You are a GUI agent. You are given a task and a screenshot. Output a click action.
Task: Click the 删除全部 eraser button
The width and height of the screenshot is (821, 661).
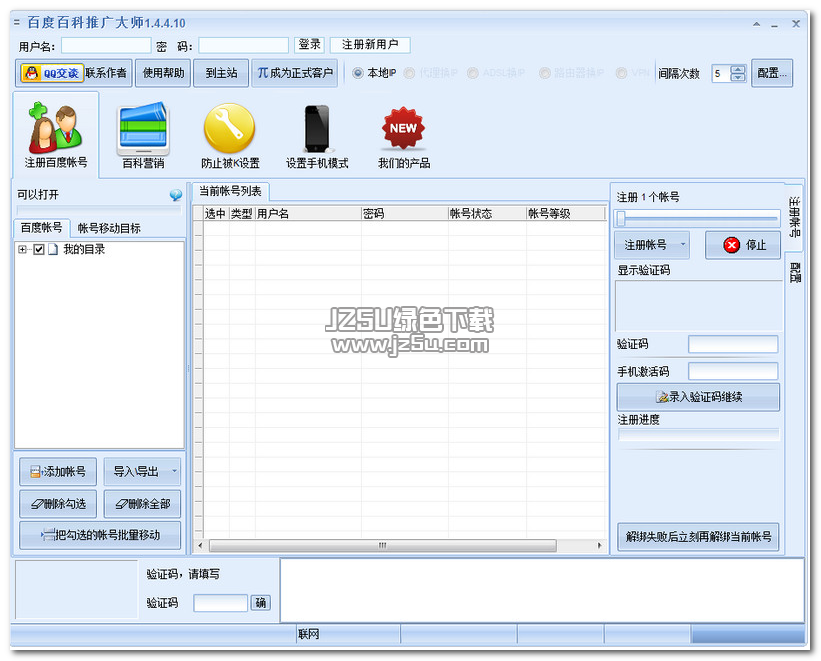coord(142,504)
